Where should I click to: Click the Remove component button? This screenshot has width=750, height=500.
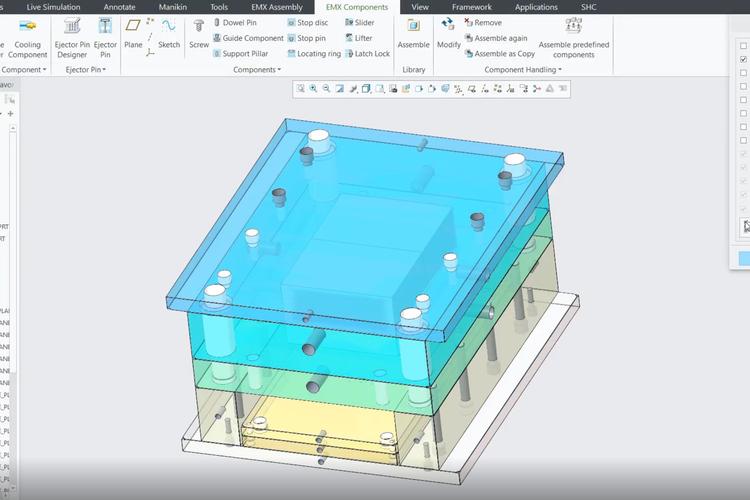[482, 22]
